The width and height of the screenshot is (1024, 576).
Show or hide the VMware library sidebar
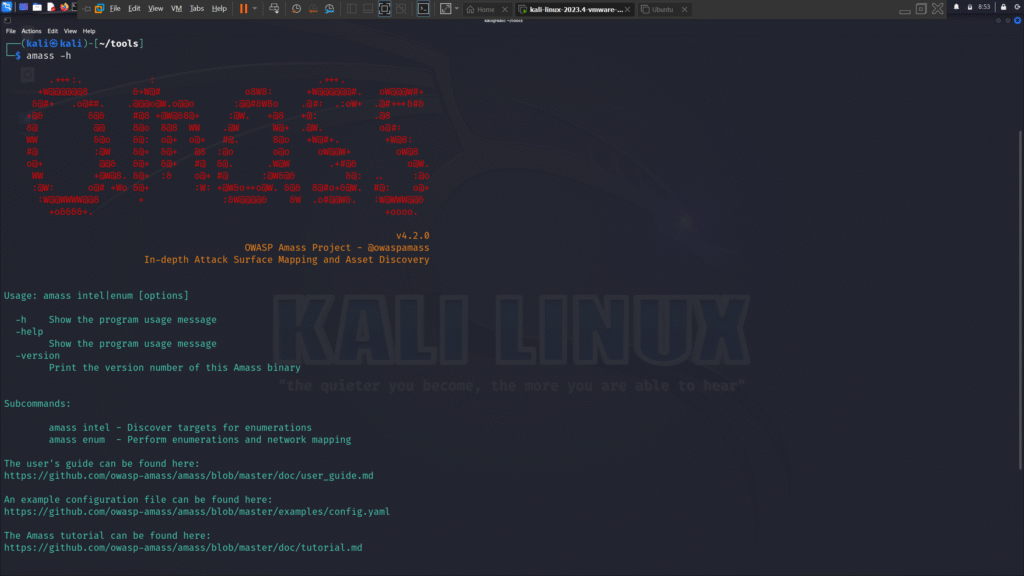(x=351, y=8)
